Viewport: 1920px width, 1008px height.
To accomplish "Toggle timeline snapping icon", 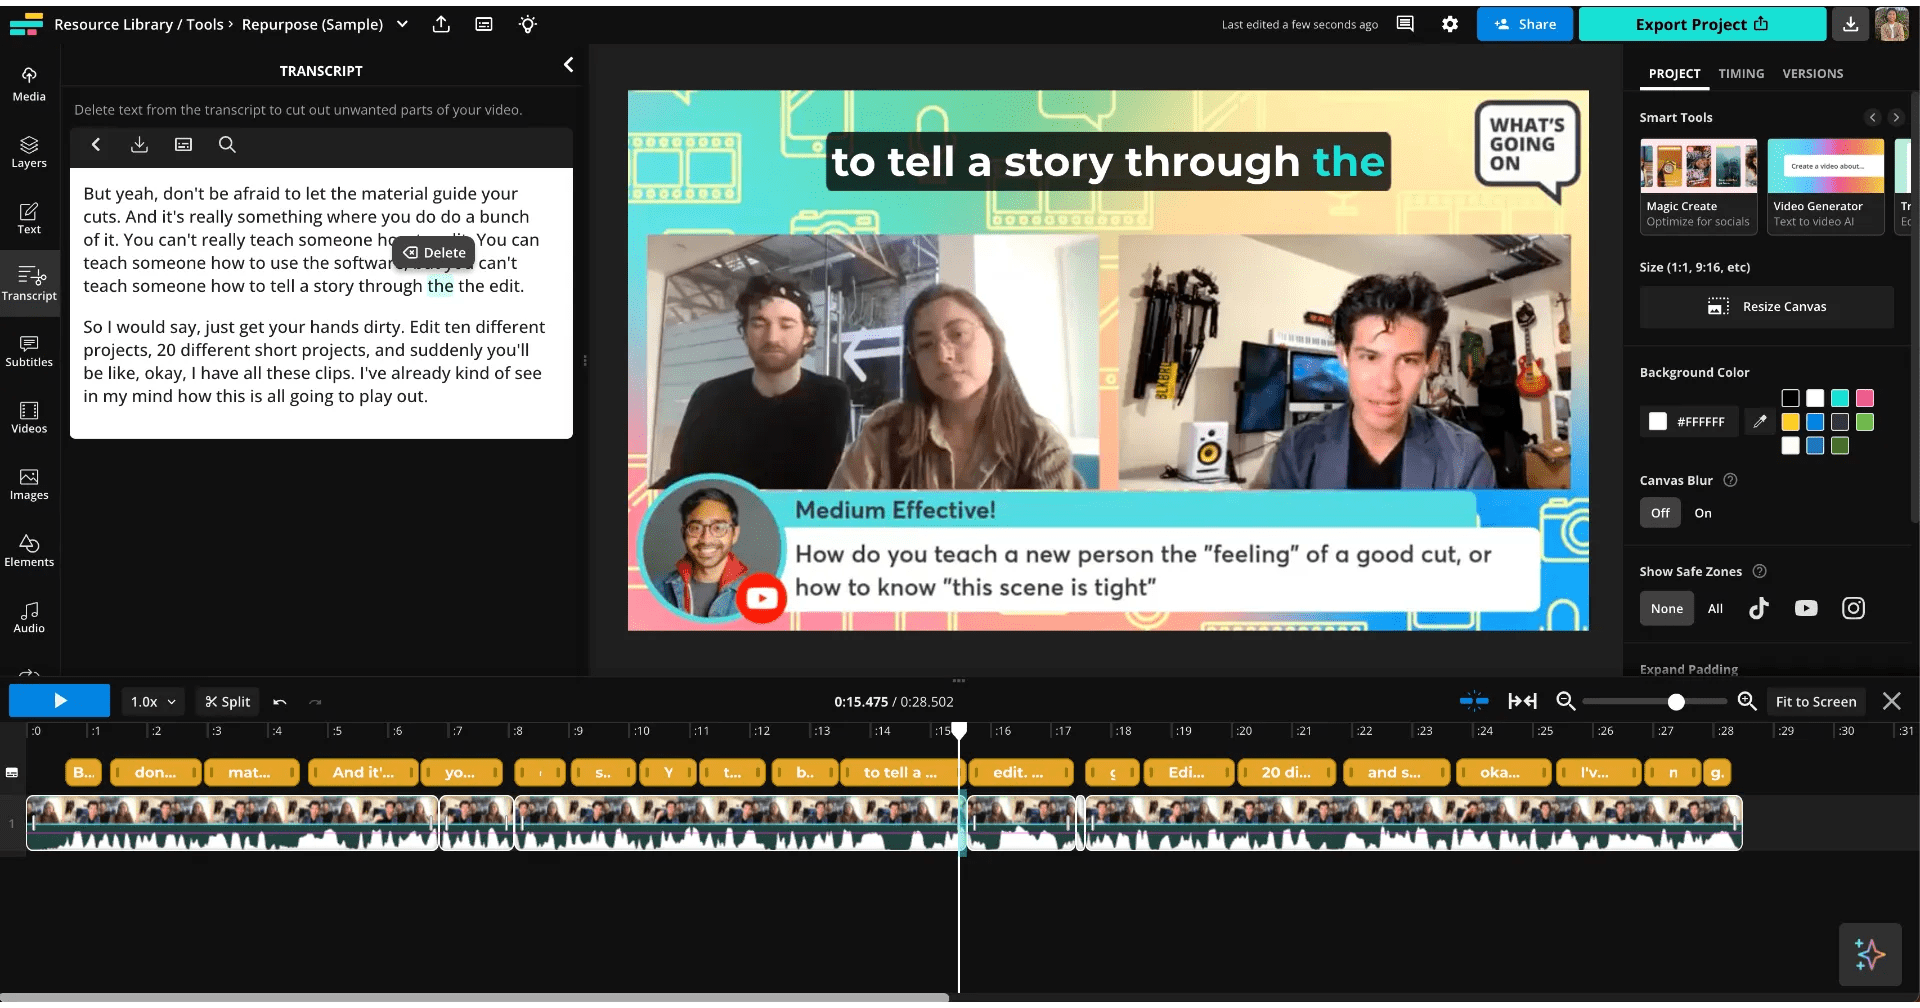I will coord(1474,702).
